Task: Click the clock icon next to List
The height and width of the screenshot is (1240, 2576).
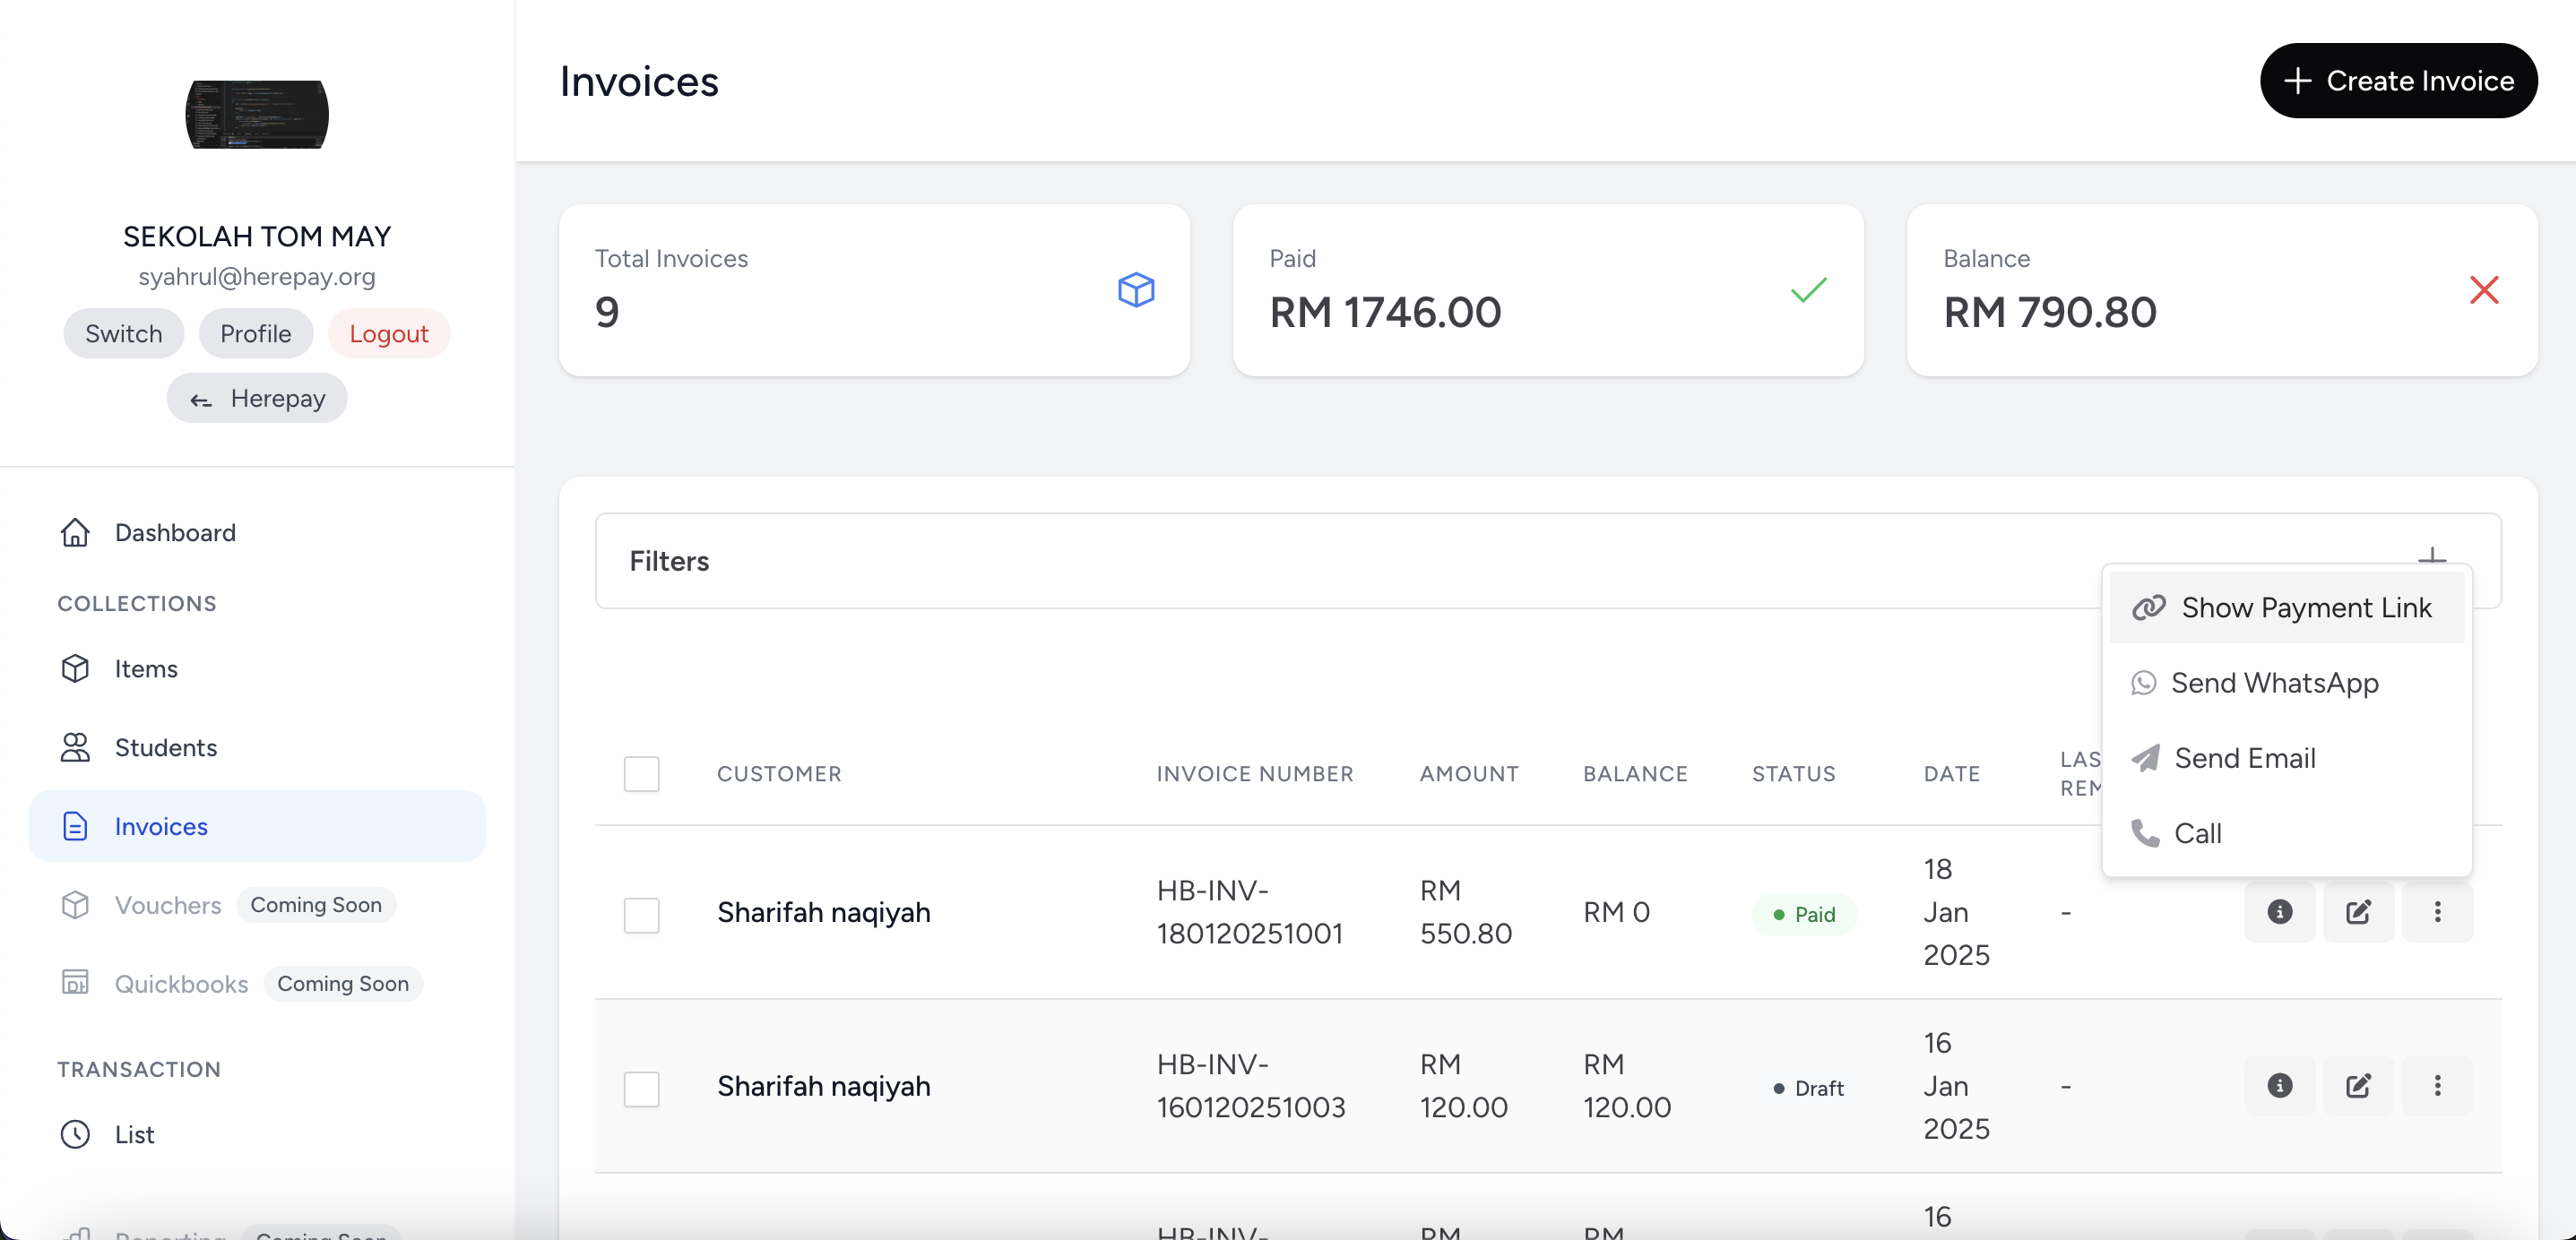Action: 75,1134
